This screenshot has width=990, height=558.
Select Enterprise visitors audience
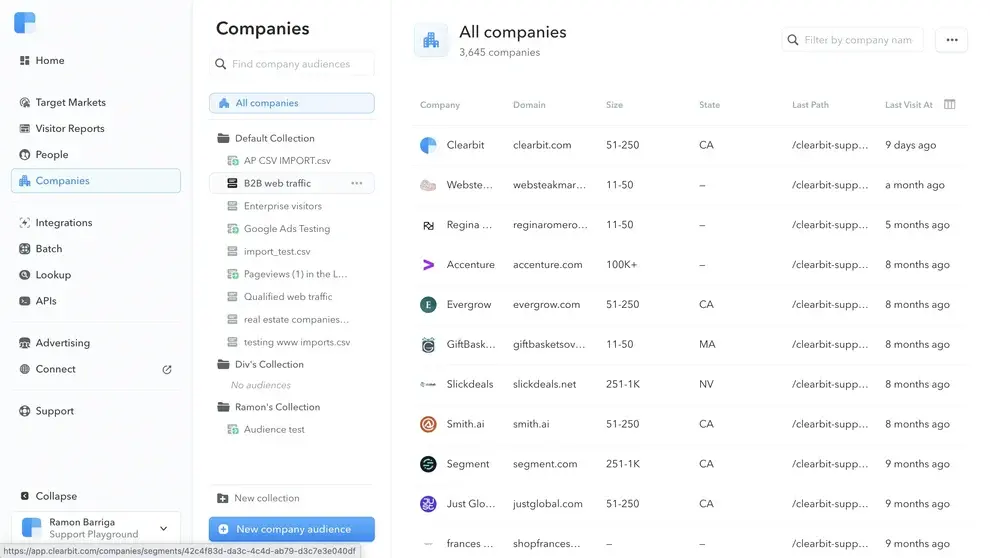282,206
